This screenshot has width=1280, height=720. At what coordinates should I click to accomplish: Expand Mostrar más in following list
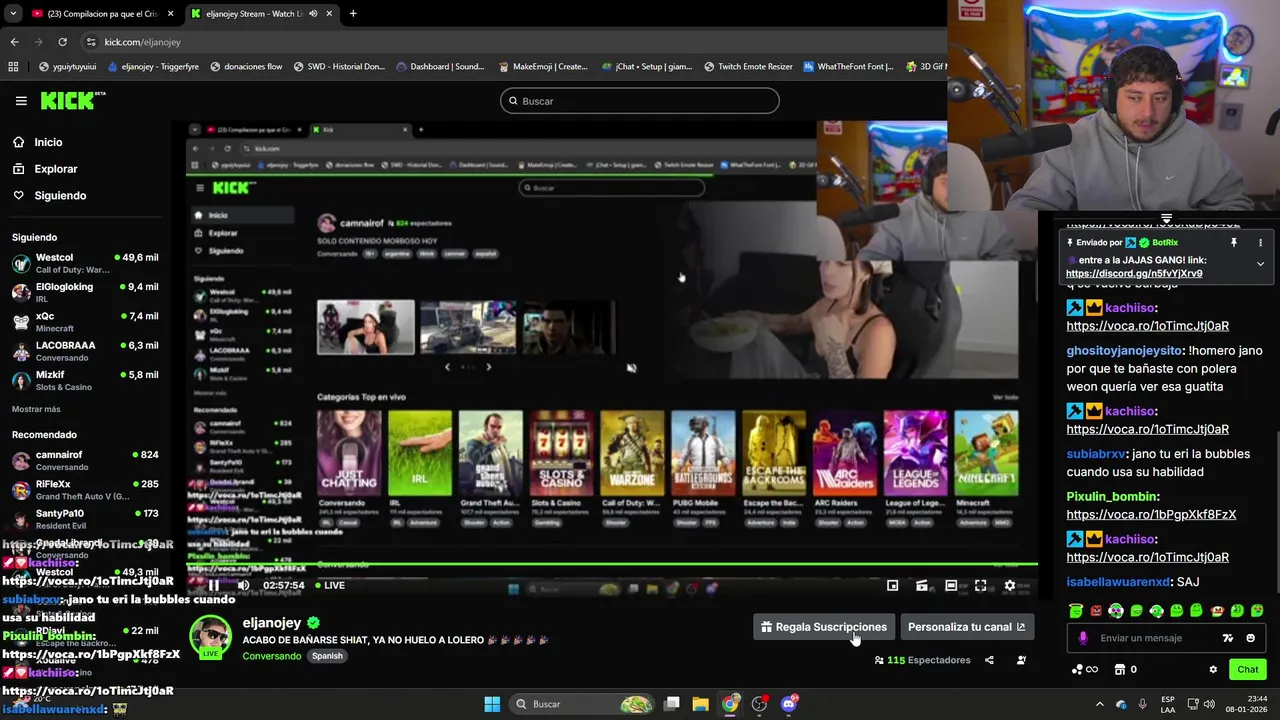36,409
